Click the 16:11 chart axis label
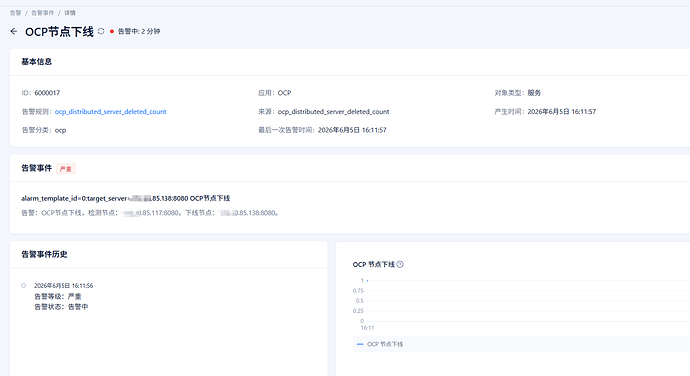The width and height of the screenshot is (690, 376). 367,328
